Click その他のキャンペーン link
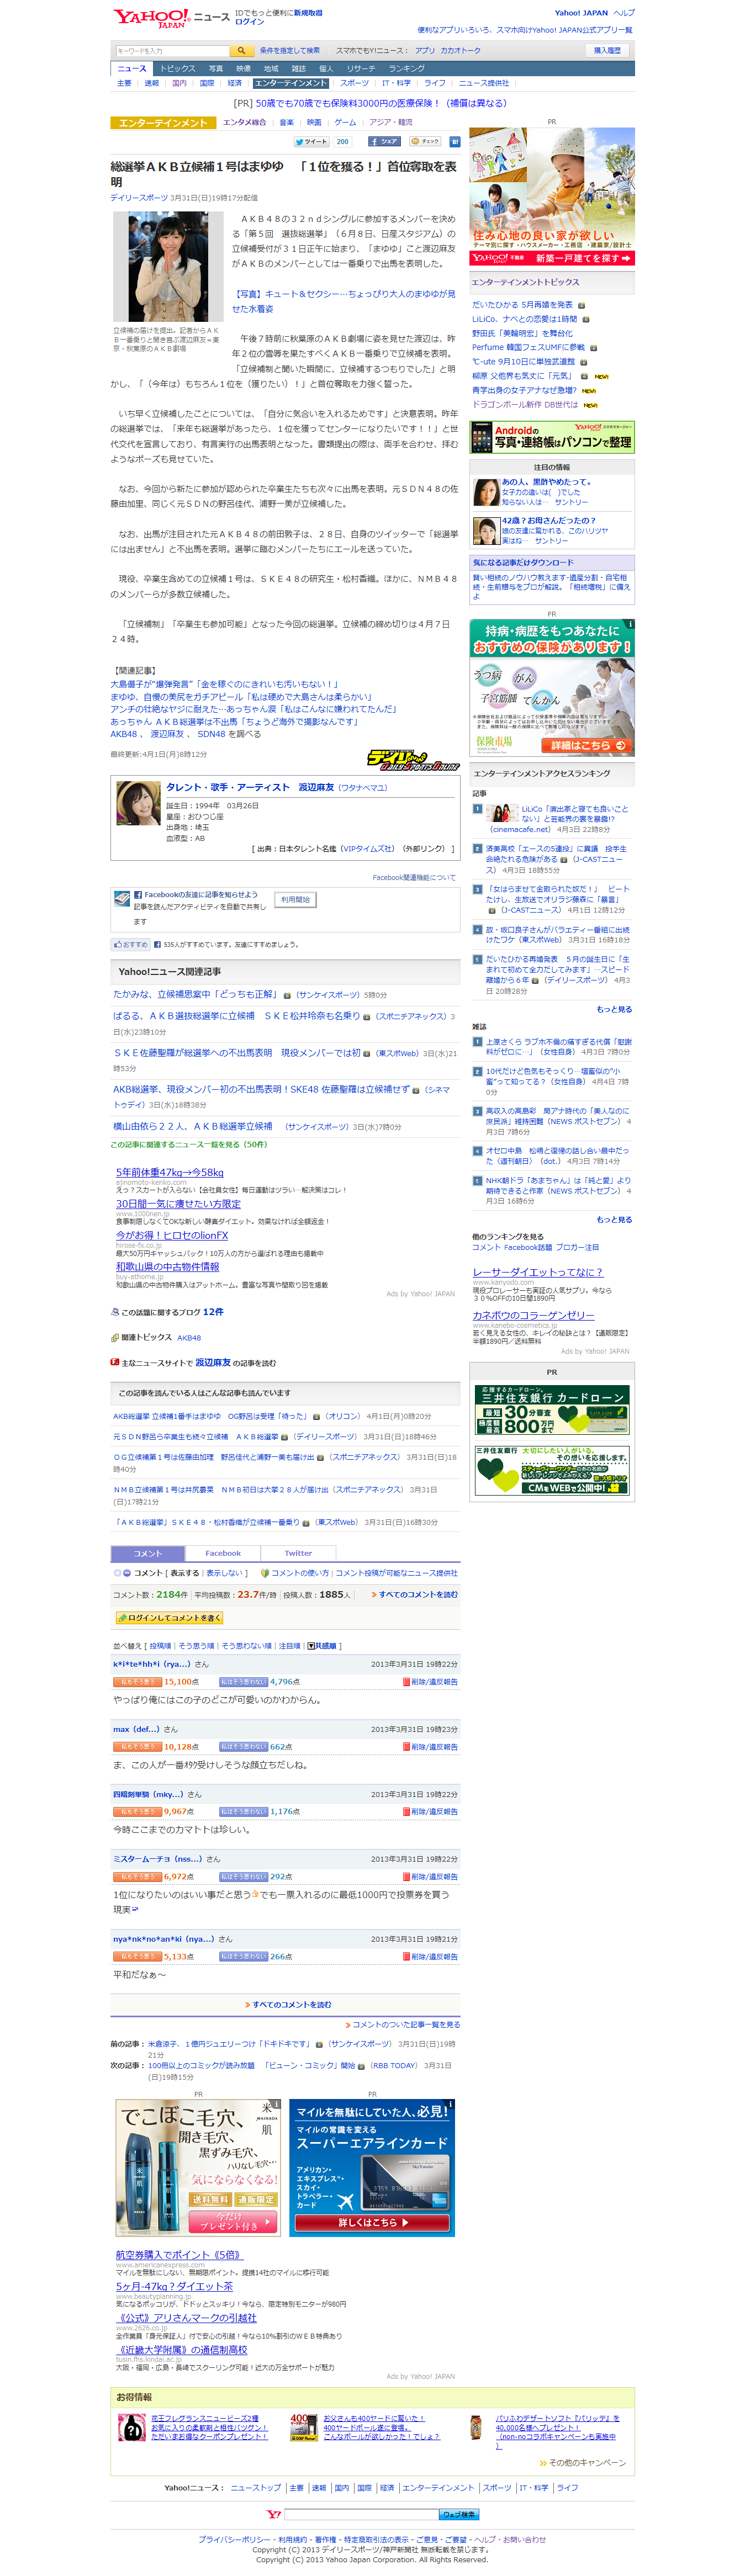The width and height of the screenshot is (745, 2576). click(x=583, y=2463)
